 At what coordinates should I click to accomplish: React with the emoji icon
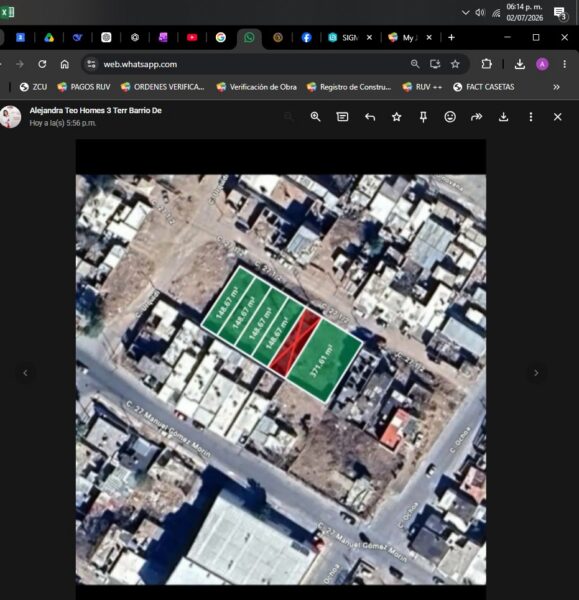(450, 117)
